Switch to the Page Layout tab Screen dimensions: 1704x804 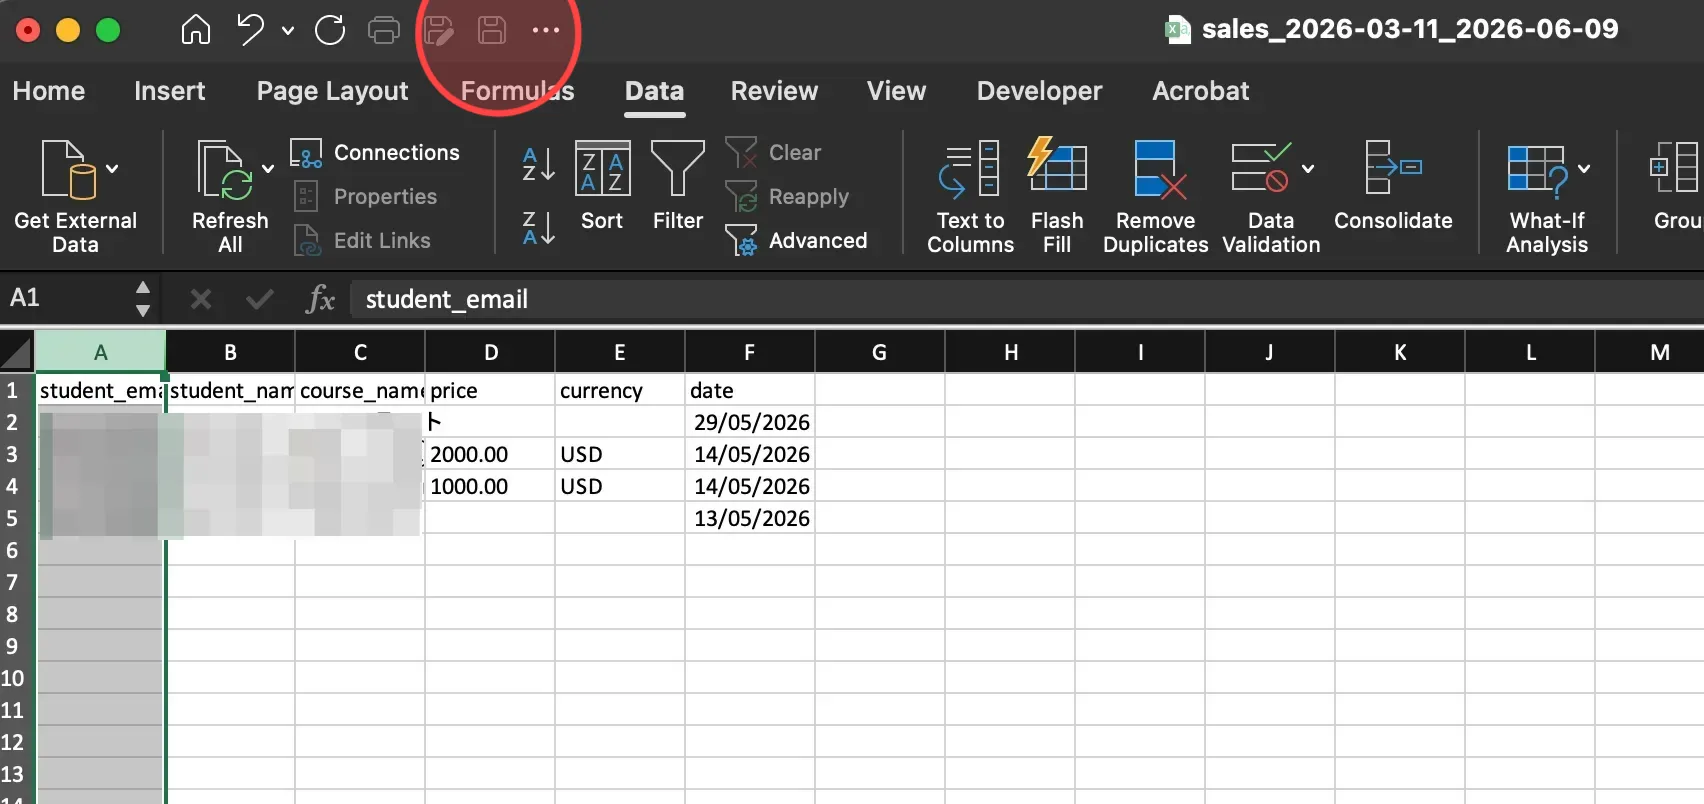332,91
